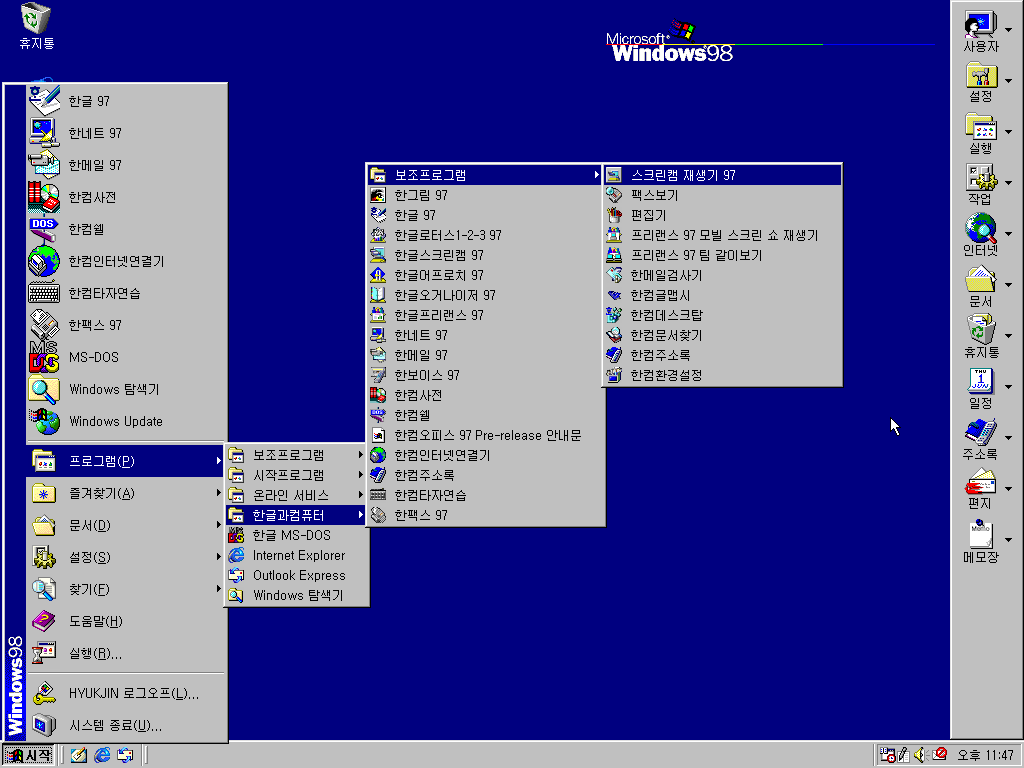Open 한컴데스크탑
The image size is (1024, 768).
click(722, 315)
